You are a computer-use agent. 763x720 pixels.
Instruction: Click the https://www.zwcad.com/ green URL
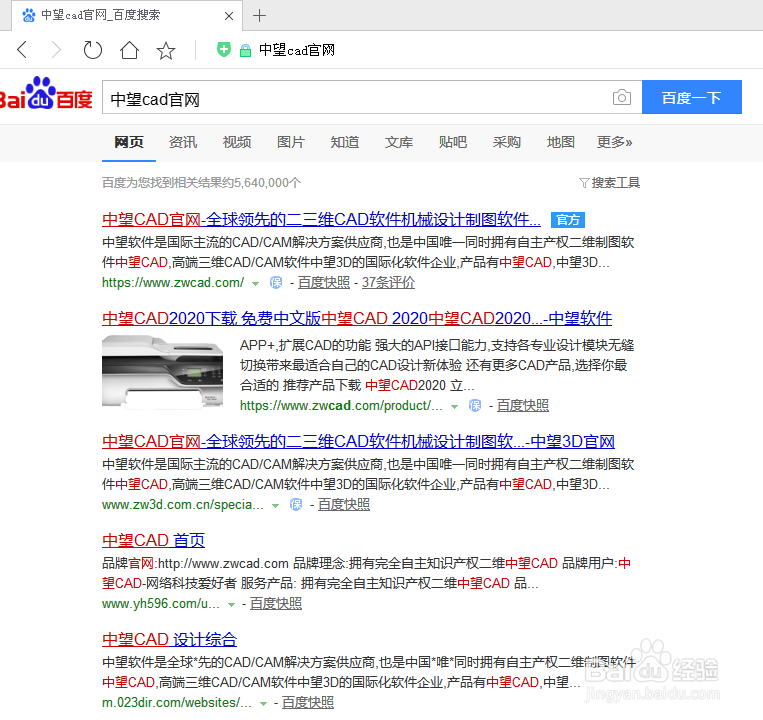coord(173,283)
